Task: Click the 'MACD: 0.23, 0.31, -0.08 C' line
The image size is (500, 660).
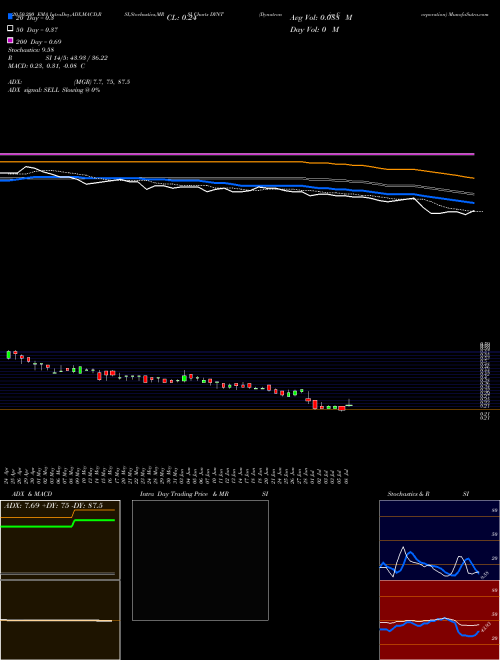Action: [46, 66]
